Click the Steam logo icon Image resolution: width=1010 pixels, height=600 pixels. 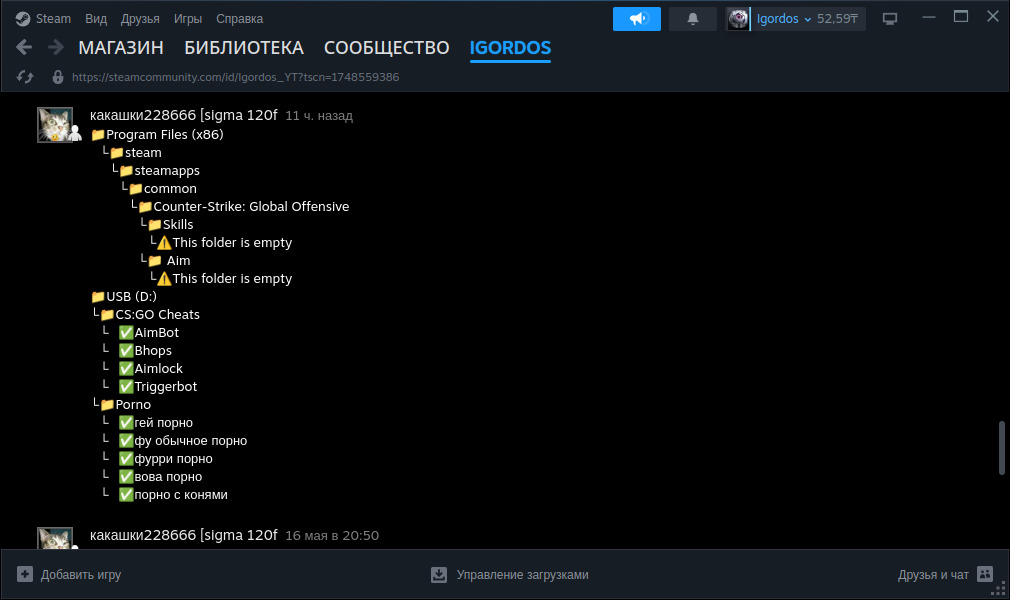[x=23, y=19]
